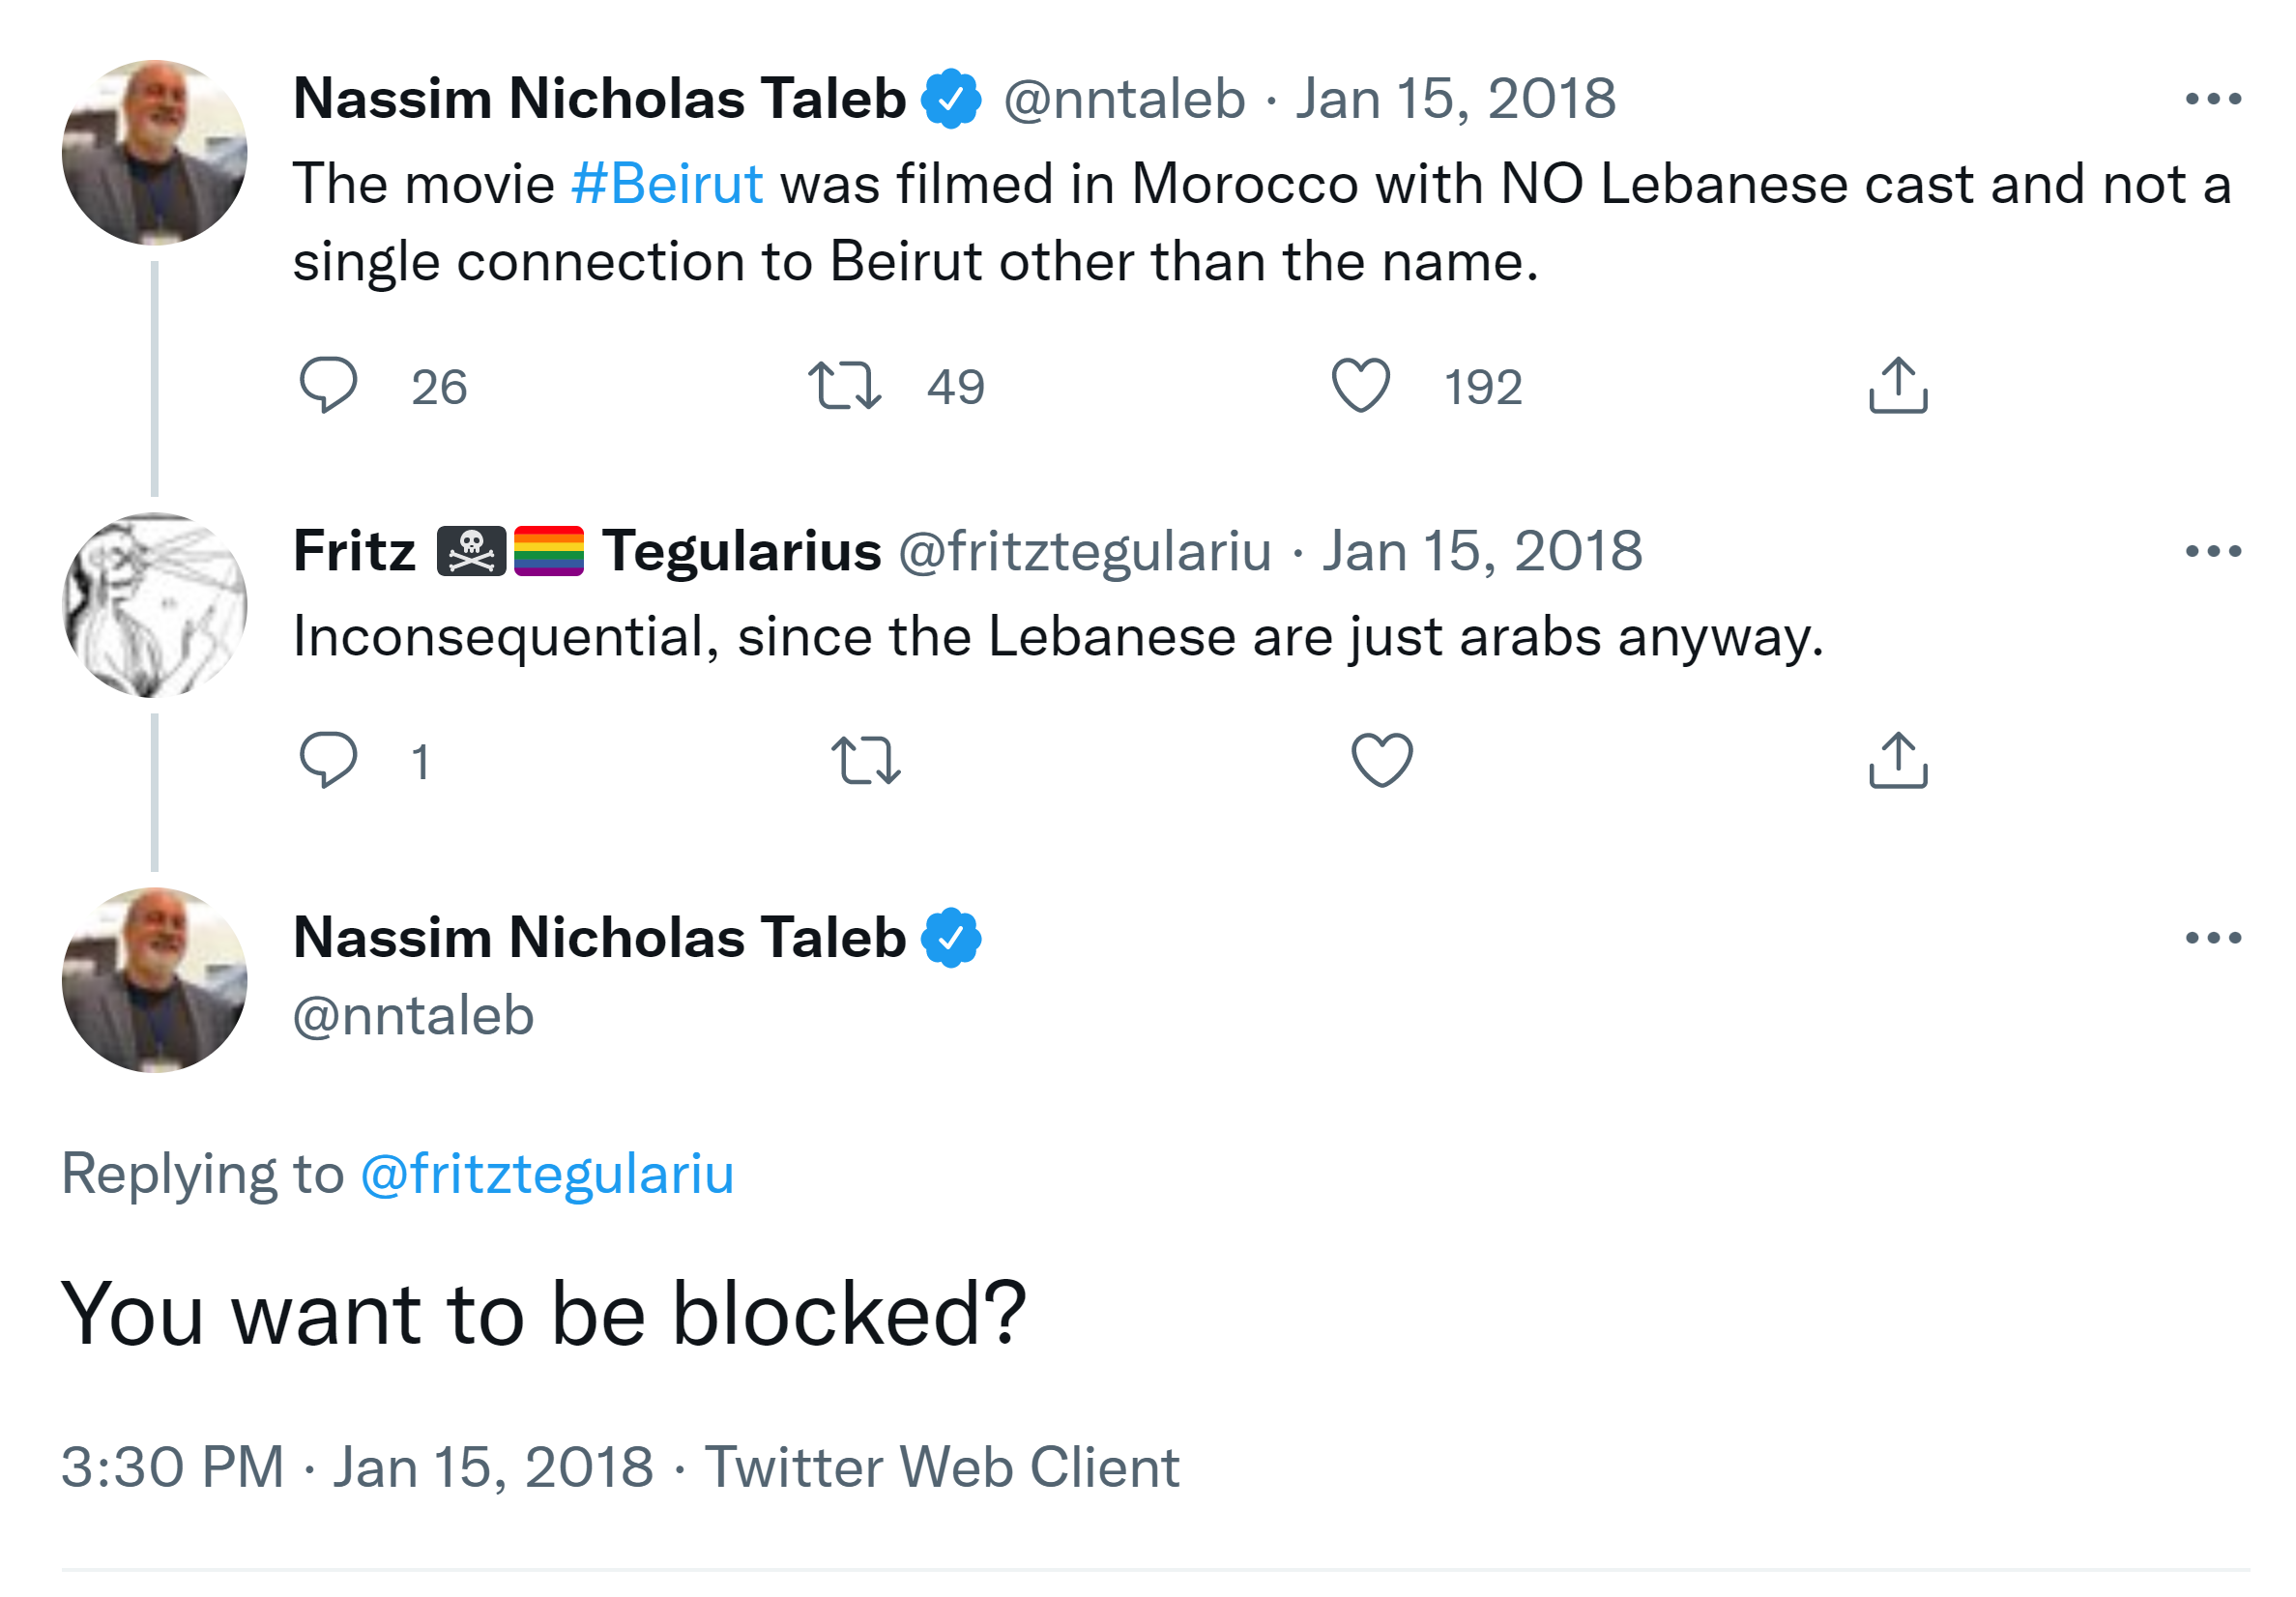
Task: Open the #Beirut hashtag link
Action: [667, 184]
